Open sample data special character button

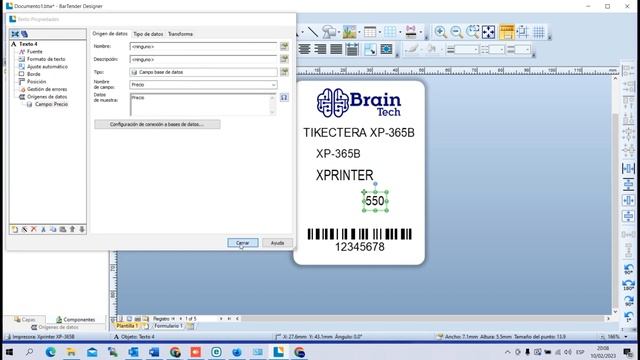[x=284, y=98]
